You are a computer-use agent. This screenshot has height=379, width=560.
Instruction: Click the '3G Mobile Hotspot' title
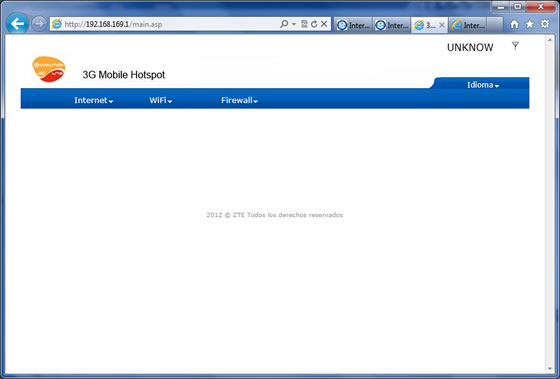click(124, 75)
